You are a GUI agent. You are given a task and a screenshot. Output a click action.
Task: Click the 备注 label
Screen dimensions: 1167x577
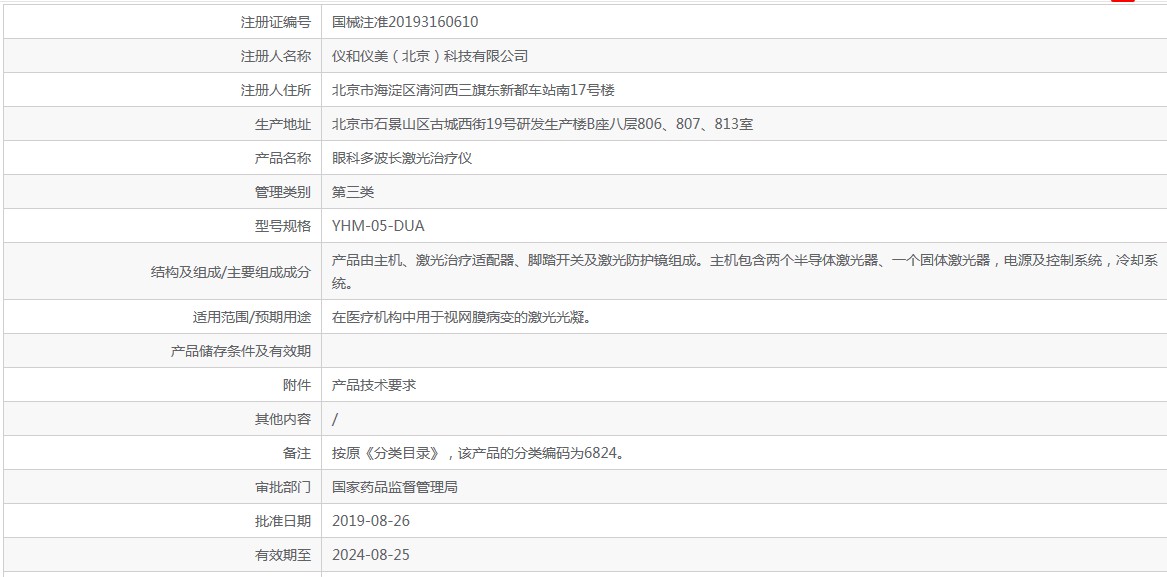point(297,453)
